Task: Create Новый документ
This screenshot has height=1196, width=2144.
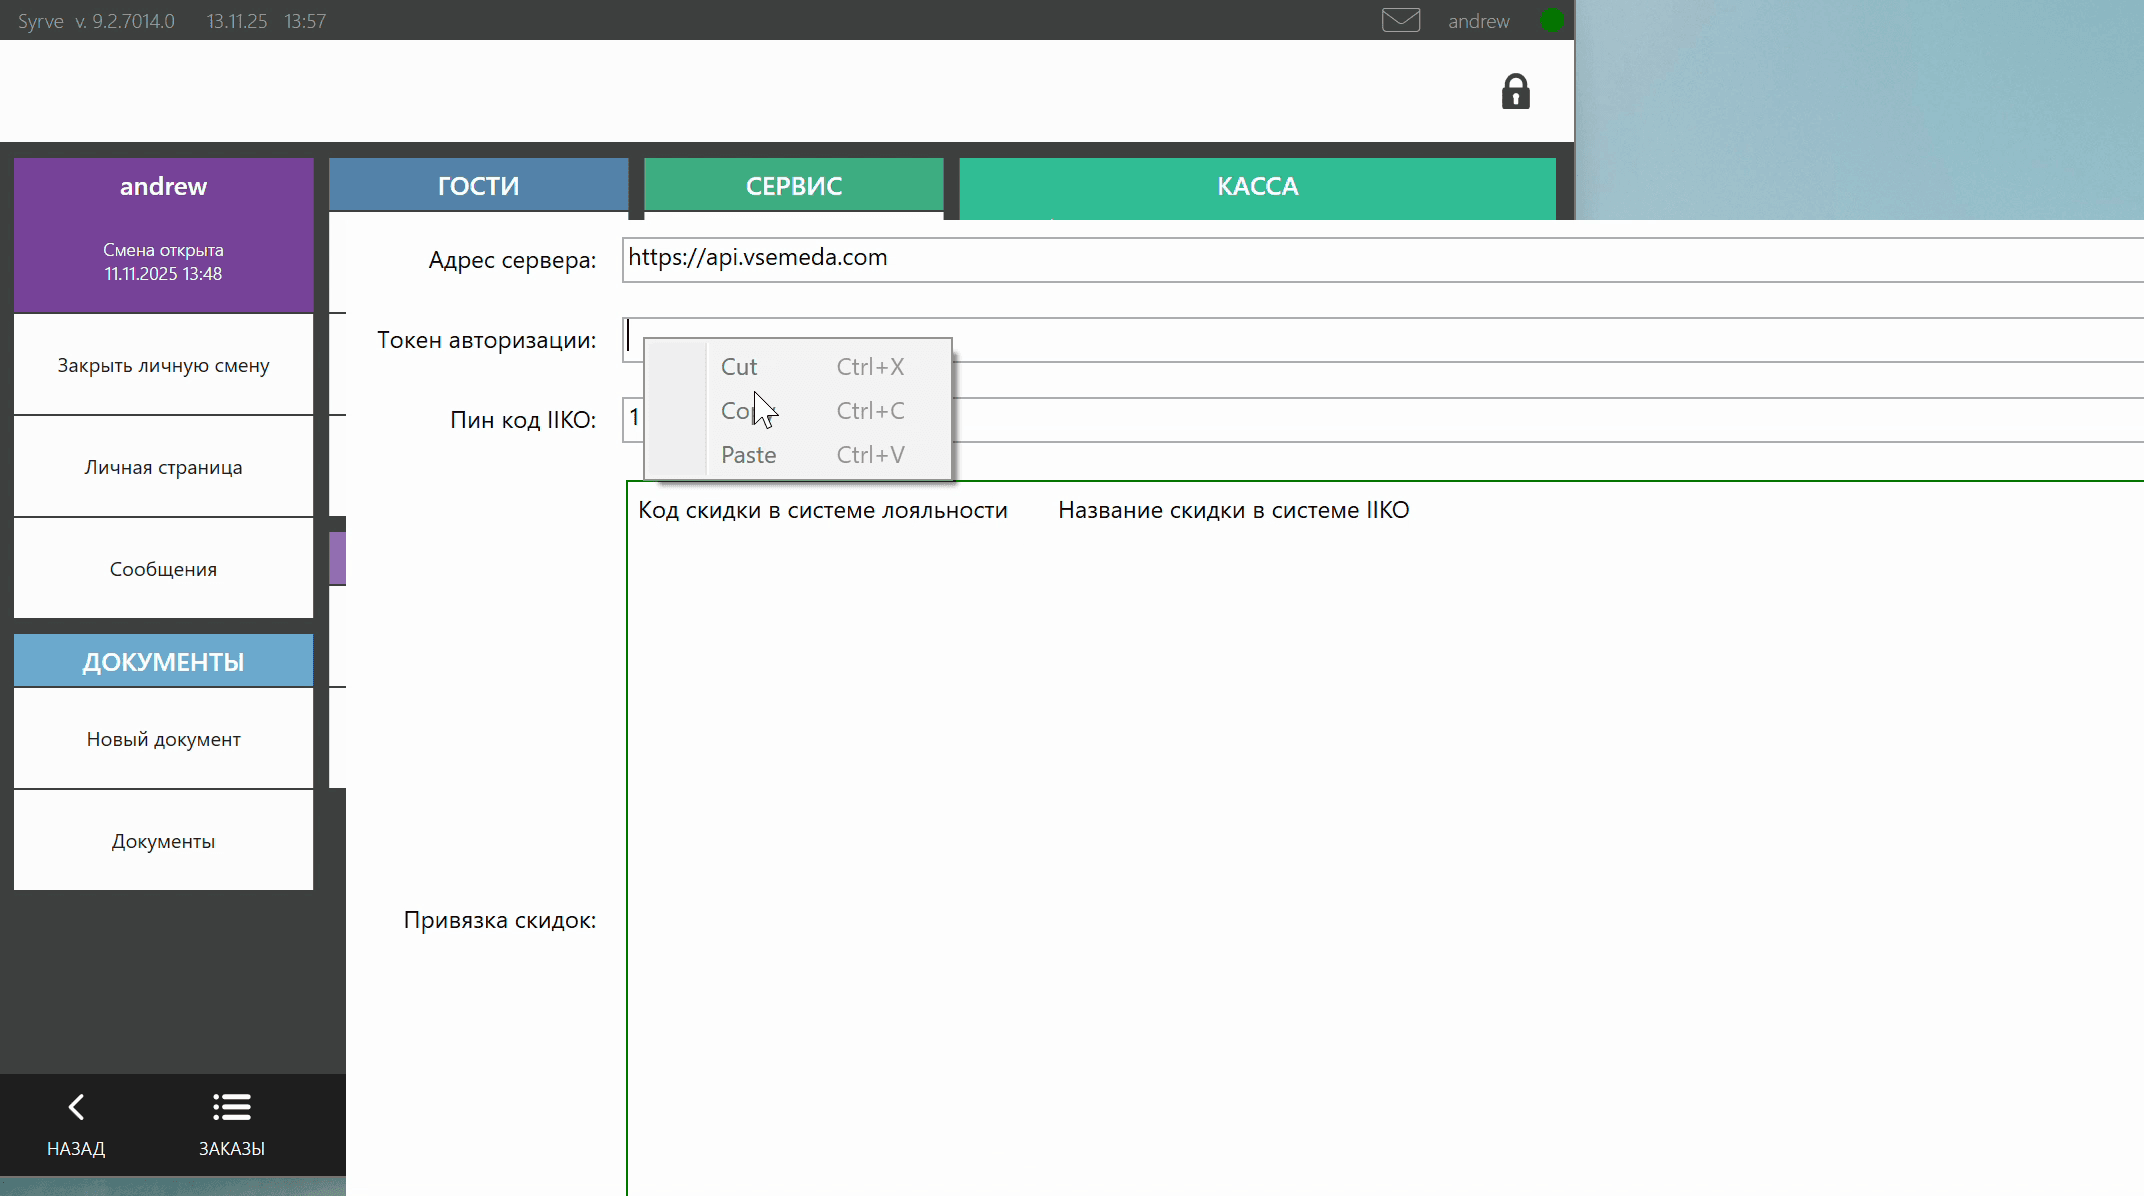Action: click(163, 740)
